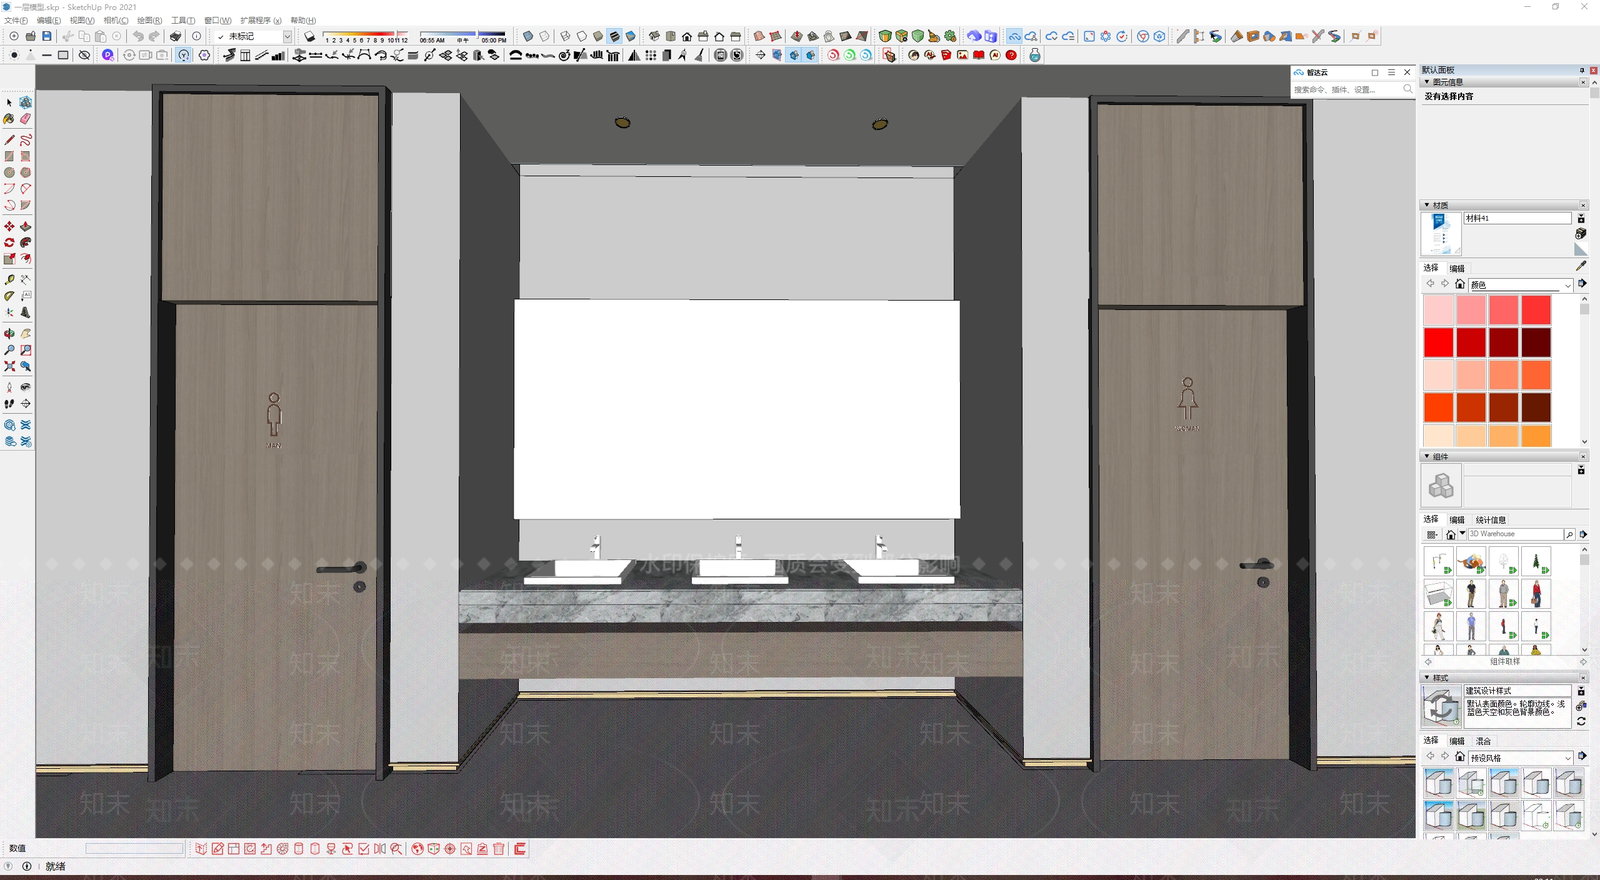Collapse the 样式 Styles panel
Viewport: 1600px width, 880px height.
pyautogui.click(x=1427, y=677)
